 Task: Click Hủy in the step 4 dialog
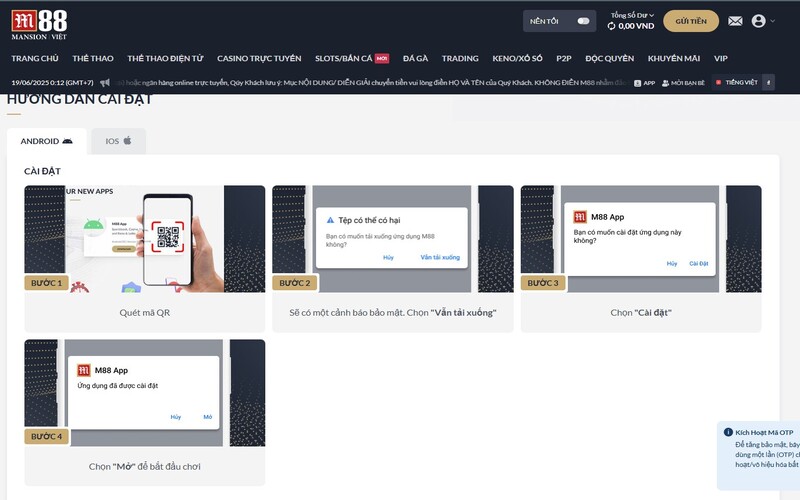coord(176,417)
